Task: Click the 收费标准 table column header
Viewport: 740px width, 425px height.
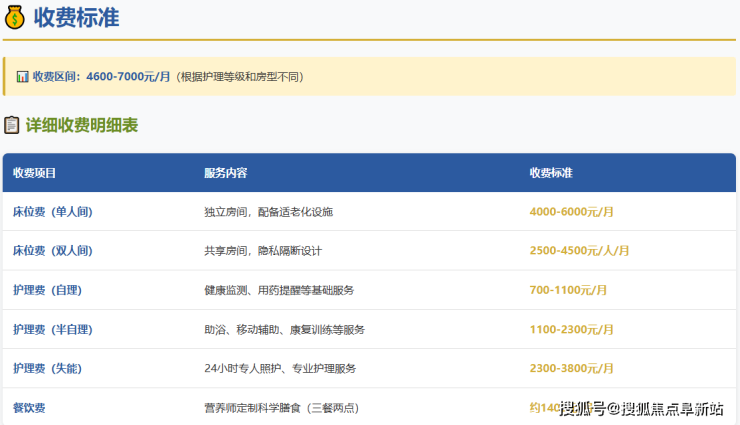Action: point(551,173)
